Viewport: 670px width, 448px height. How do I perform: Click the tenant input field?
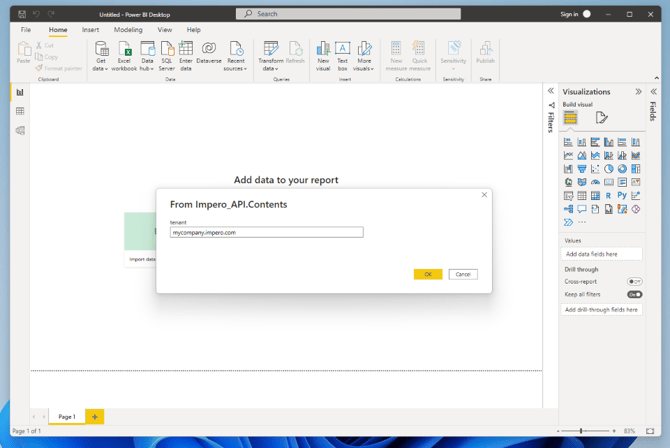266,232
